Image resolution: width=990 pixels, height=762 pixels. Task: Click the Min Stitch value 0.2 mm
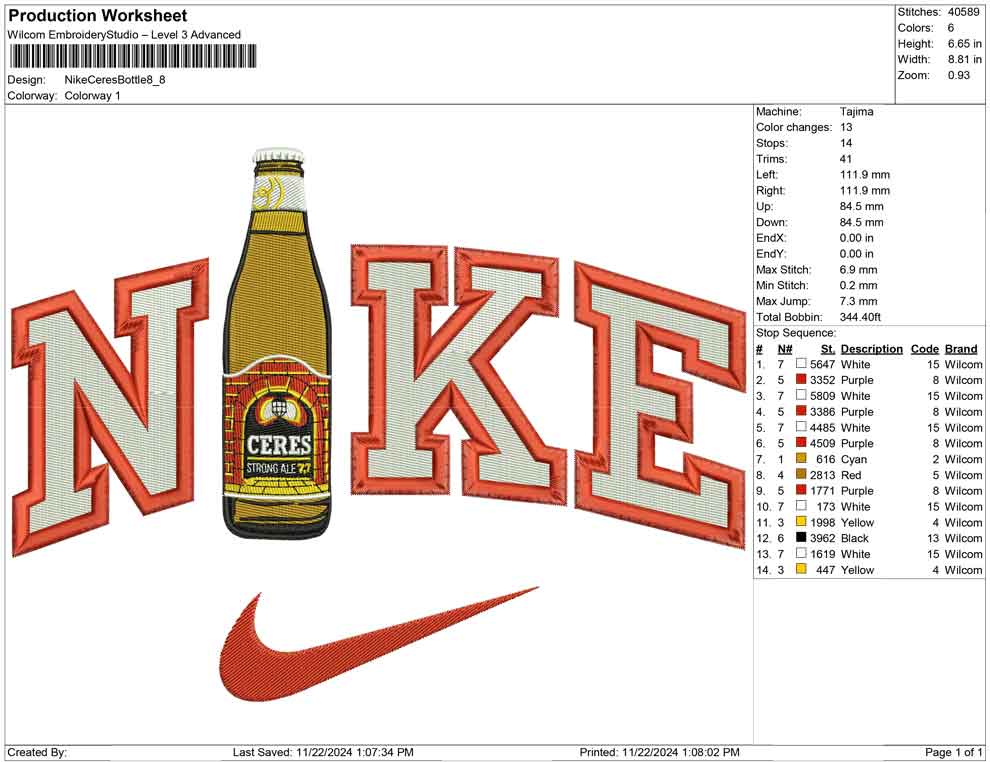click(x=859, y=285)
